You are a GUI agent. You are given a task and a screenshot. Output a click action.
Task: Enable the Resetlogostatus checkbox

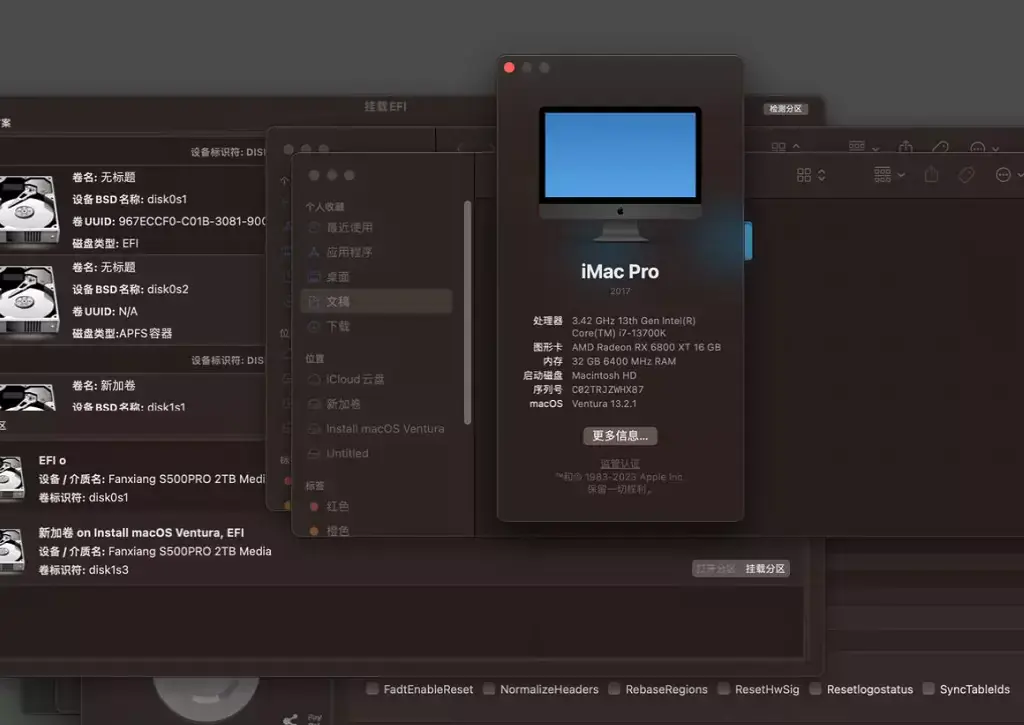pyautogui.click(x=816, y=688)
